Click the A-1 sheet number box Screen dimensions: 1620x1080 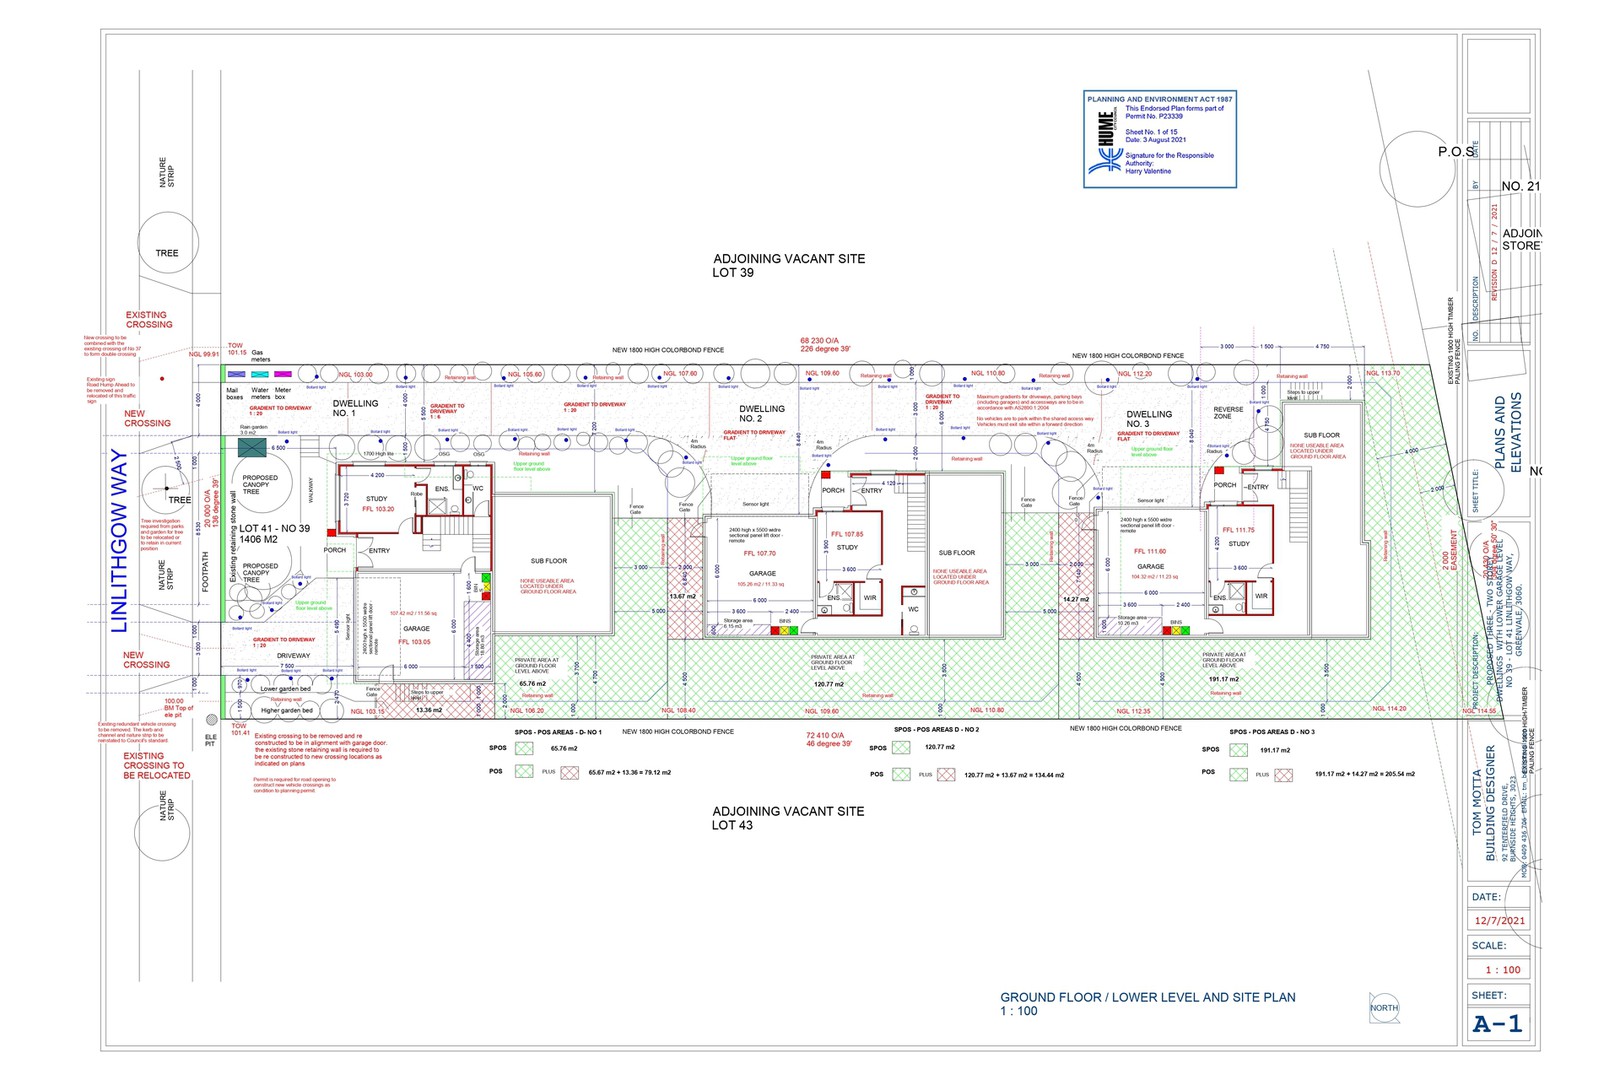point(1498,1024)
